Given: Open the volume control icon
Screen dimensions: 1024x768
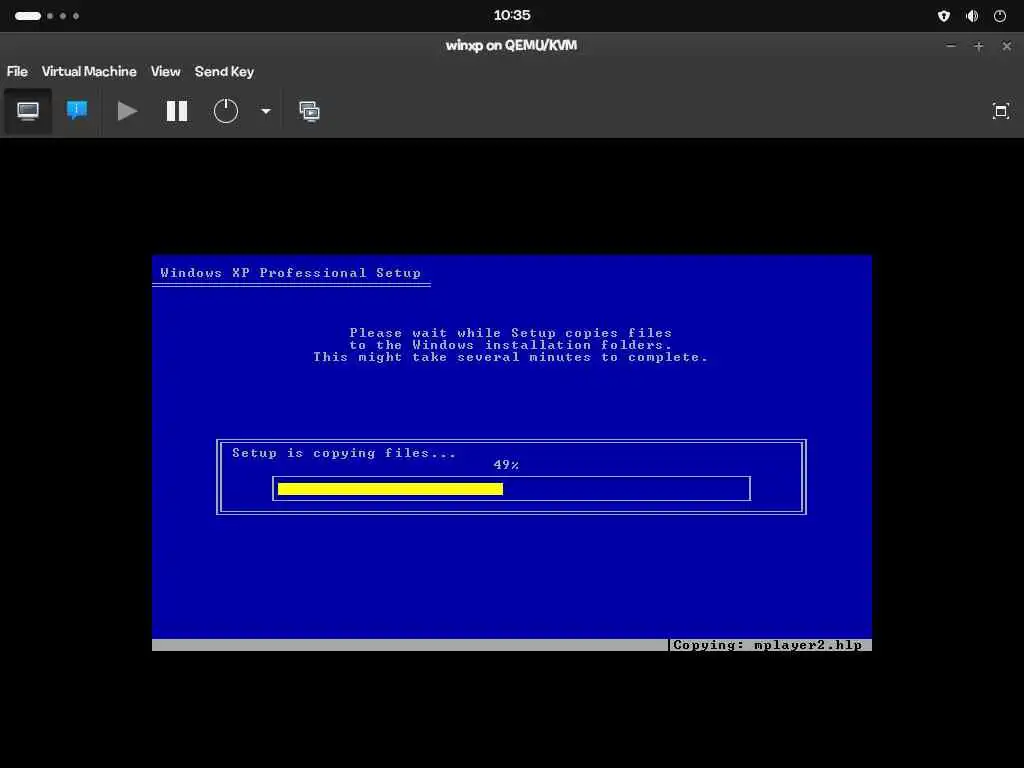Looking at the screenshot, I should (x=972, y=16).
